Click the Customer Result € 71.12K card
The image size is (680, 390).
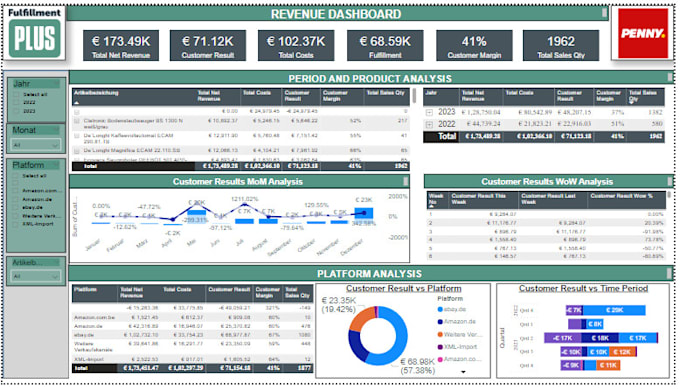(208, 45)
